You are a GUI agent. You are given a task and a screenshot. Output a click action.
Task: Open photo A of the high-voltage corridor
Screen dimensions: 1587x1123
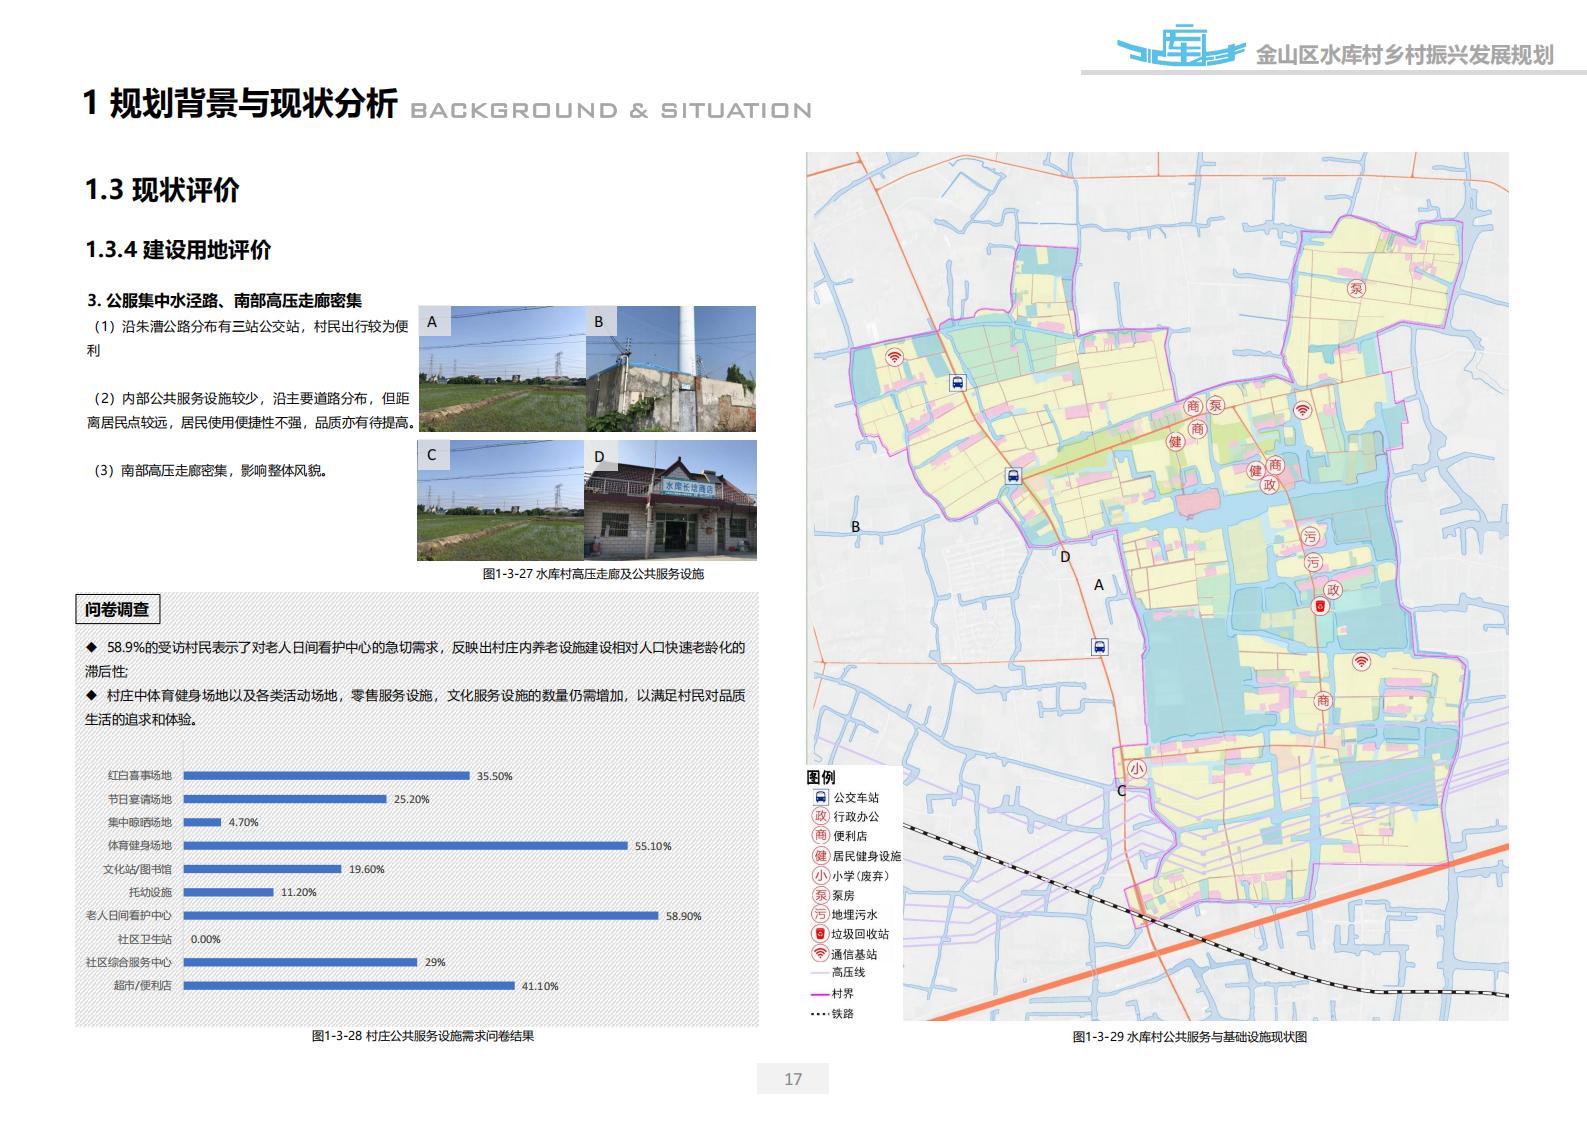pos(501,369)
